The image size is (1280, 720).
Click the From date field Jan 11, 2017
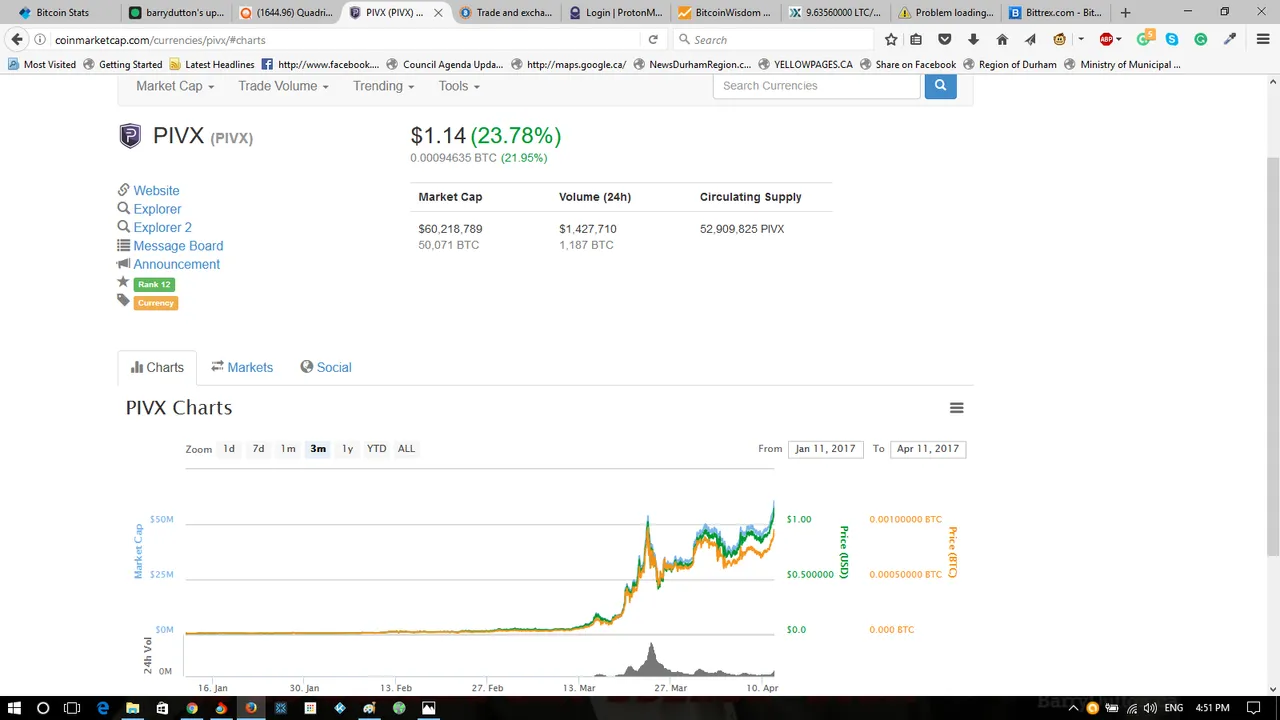(826, 449)
